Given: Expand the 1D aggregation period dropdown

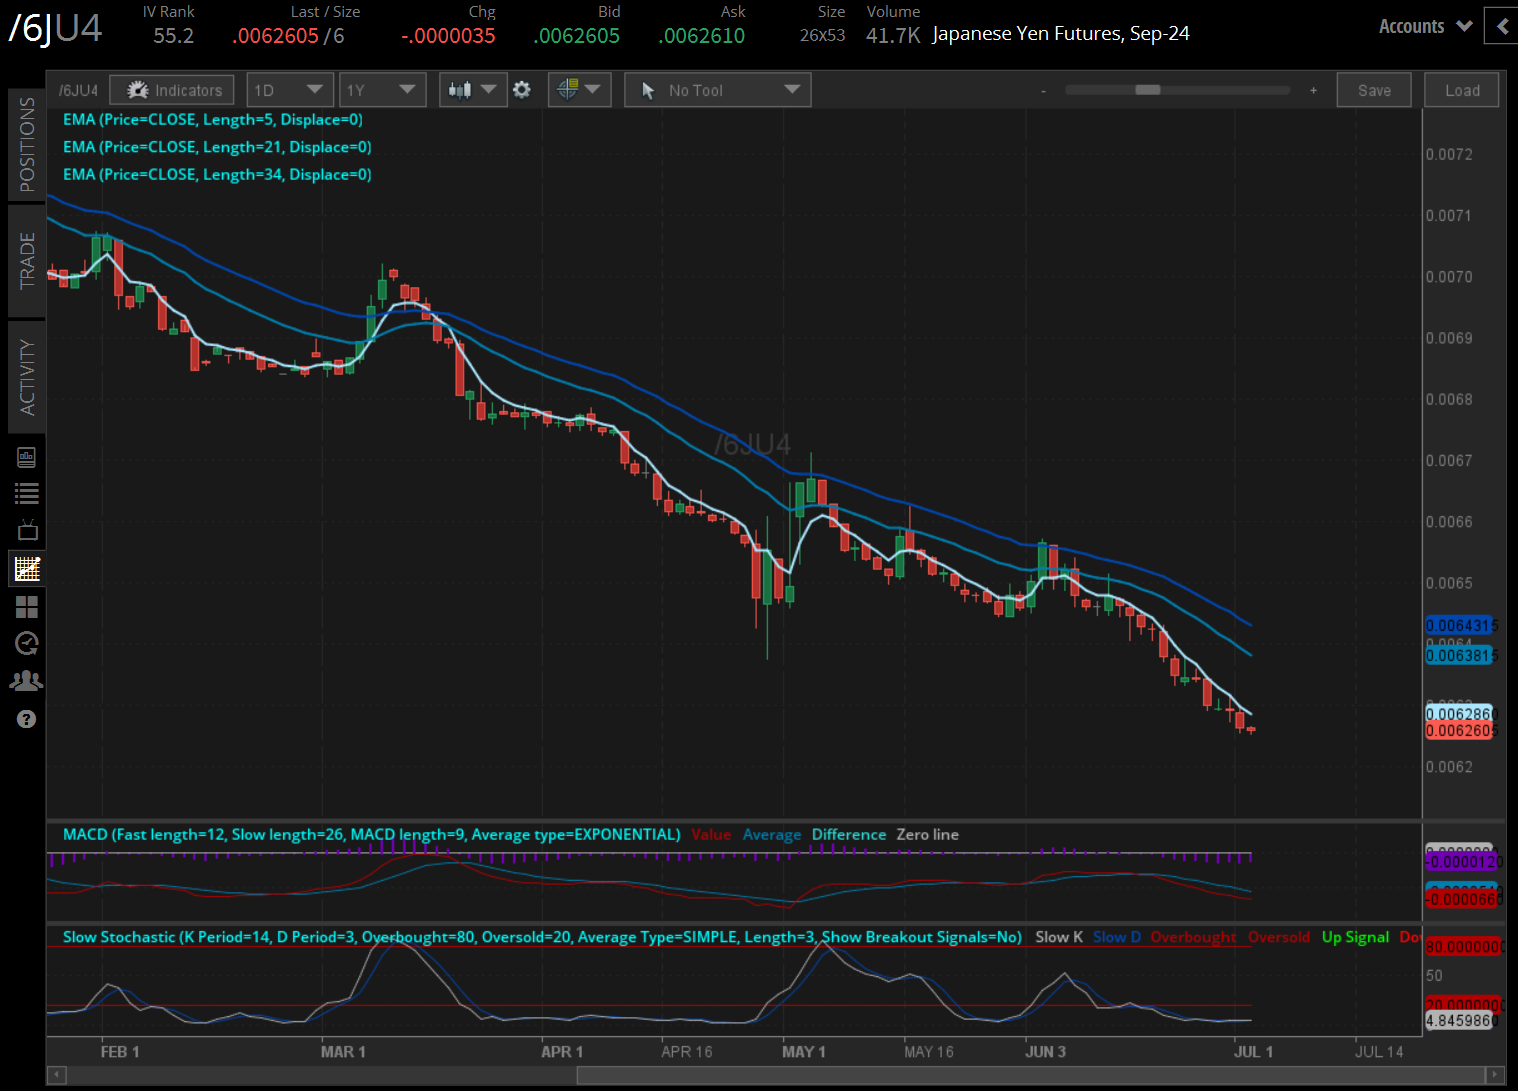Looking at the screenshot, I should pyautogui.click(x=290, y=90).
